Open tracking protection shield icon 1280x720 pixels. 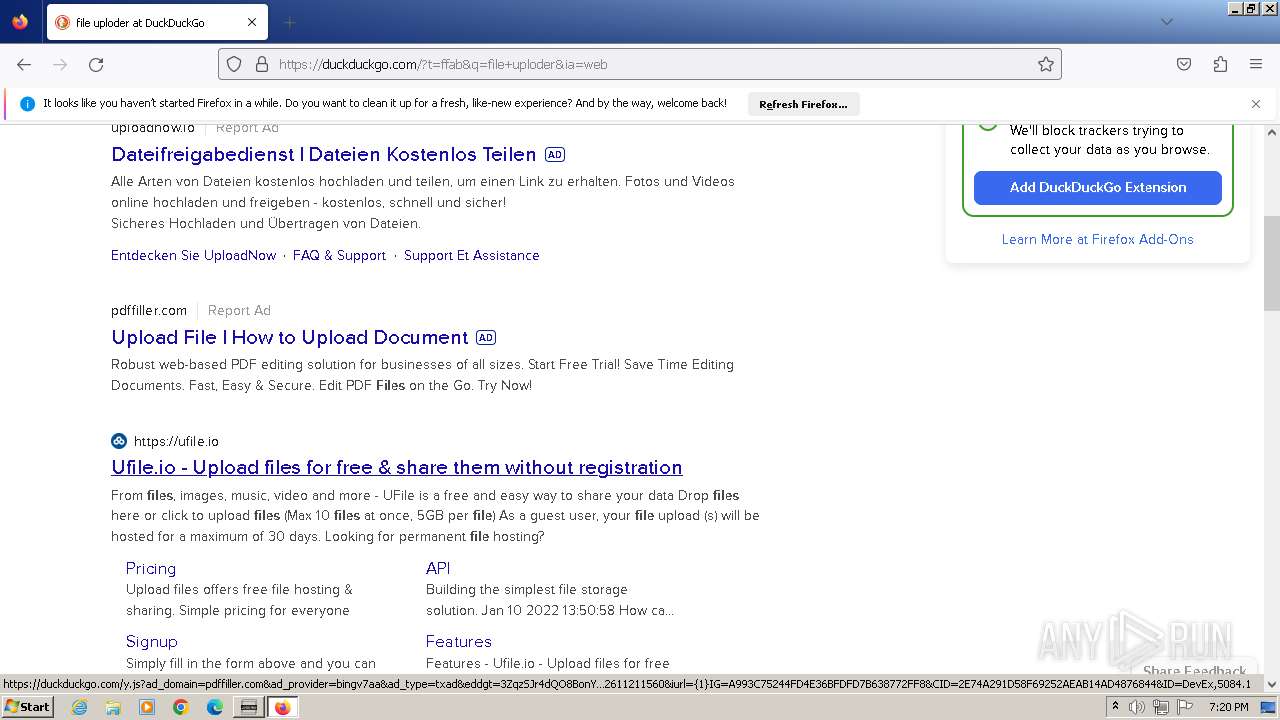click(234, 64)
